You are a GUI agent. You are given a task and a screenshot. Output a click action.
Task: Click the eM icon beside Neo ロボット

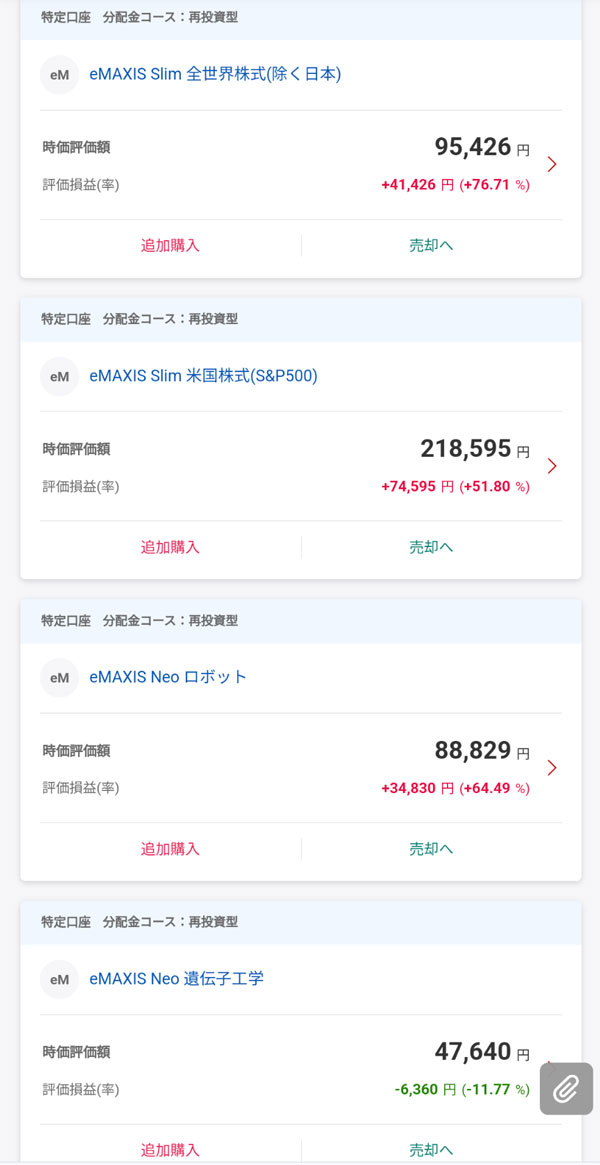point(60,678)
